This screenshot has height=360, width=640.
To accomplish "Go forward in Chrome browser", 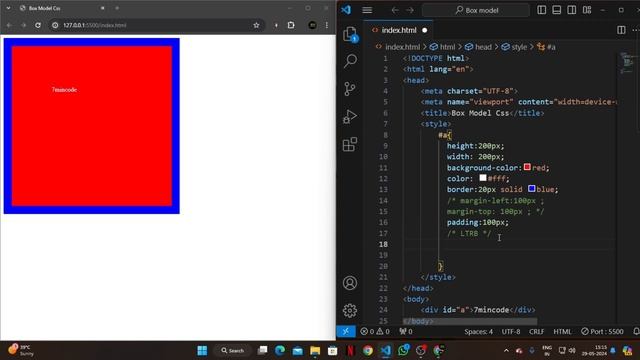I will pyautogui.click(x=23, y=25).
